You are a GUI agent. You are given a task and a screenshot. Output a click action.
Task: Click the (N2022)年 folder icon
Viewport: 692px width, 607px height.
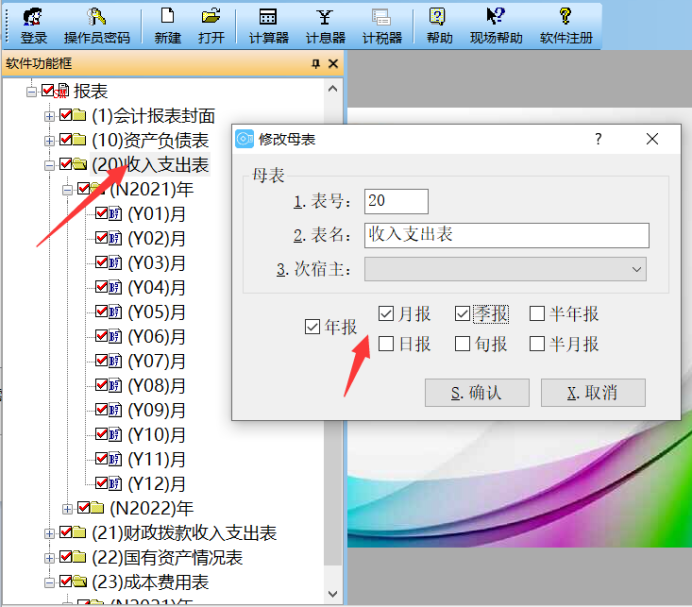(97, 508)
